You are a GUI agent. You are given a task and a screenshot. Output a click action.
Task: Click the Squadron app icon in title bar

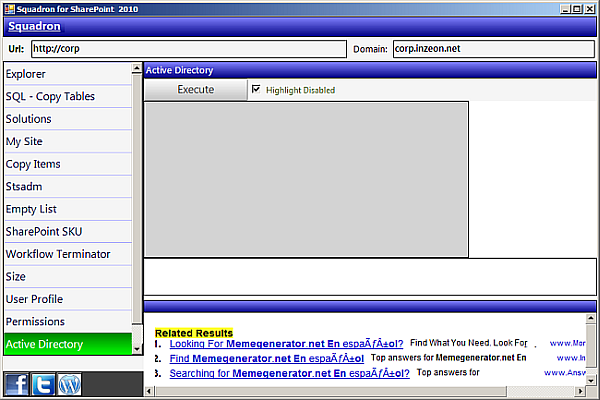click(x=10, y=9)
